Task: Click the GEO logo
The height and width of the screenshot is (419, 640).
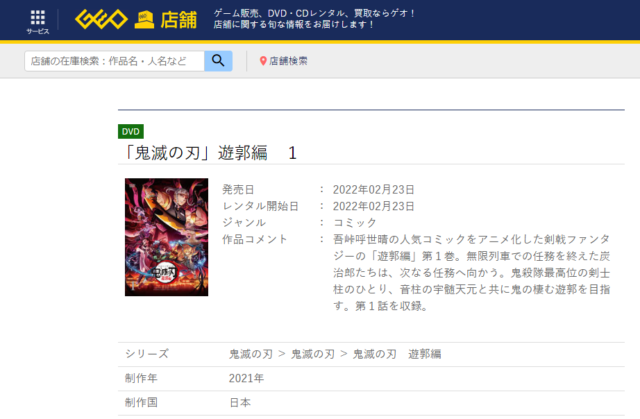Action: coord(101,19)
